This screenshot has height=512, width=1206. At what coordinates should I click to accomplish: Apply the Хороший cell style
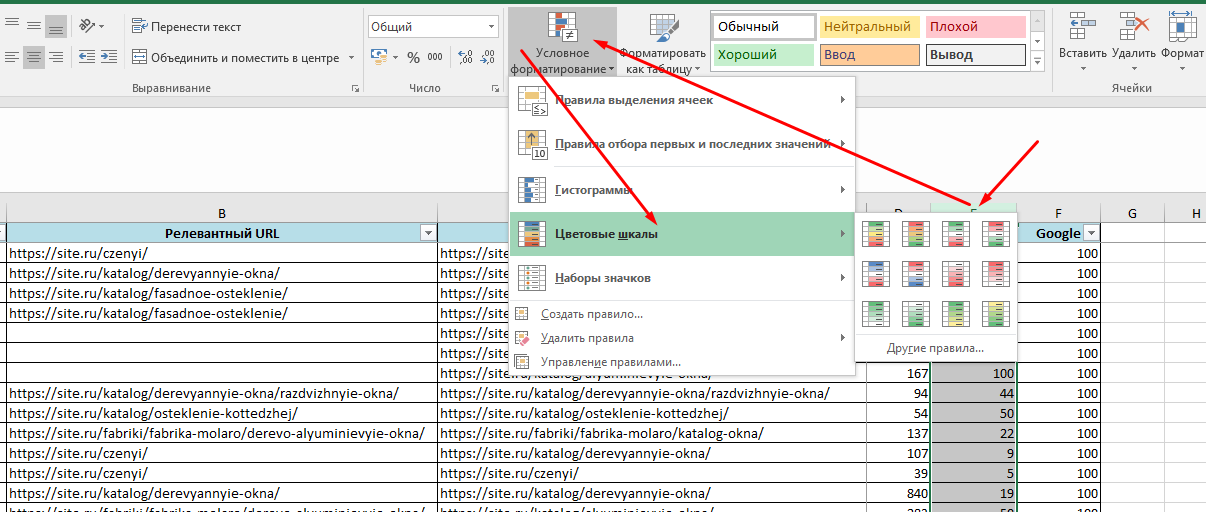click(x=763, y=55)
